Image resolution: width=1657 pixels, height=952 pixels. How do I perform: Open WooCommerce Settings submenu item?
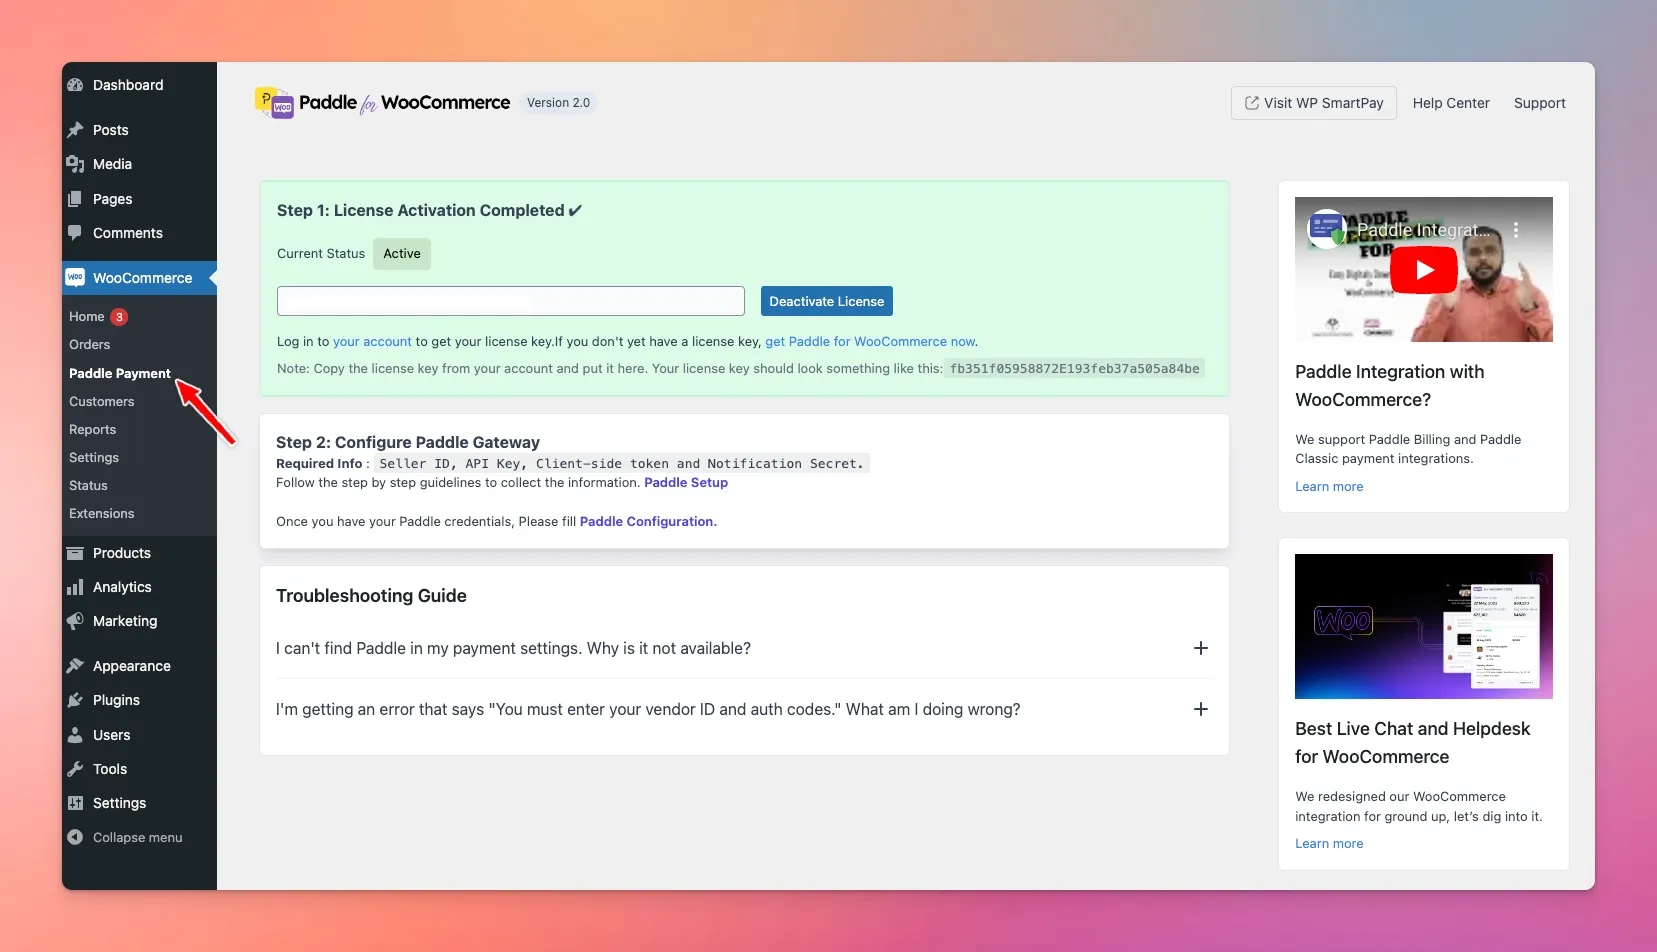pos(94,457)
